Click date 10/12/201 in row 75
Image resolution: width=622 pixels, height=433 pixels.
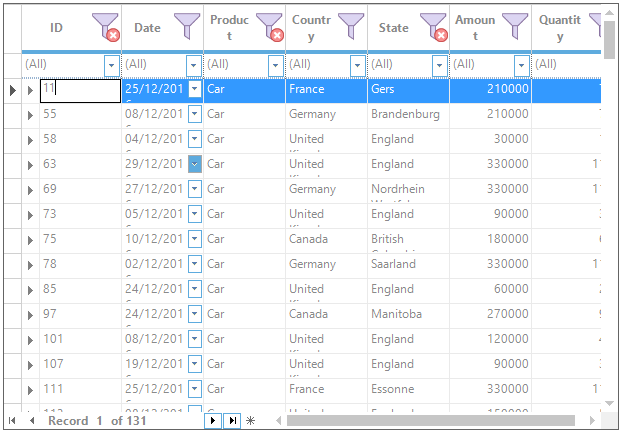[154, 239]
